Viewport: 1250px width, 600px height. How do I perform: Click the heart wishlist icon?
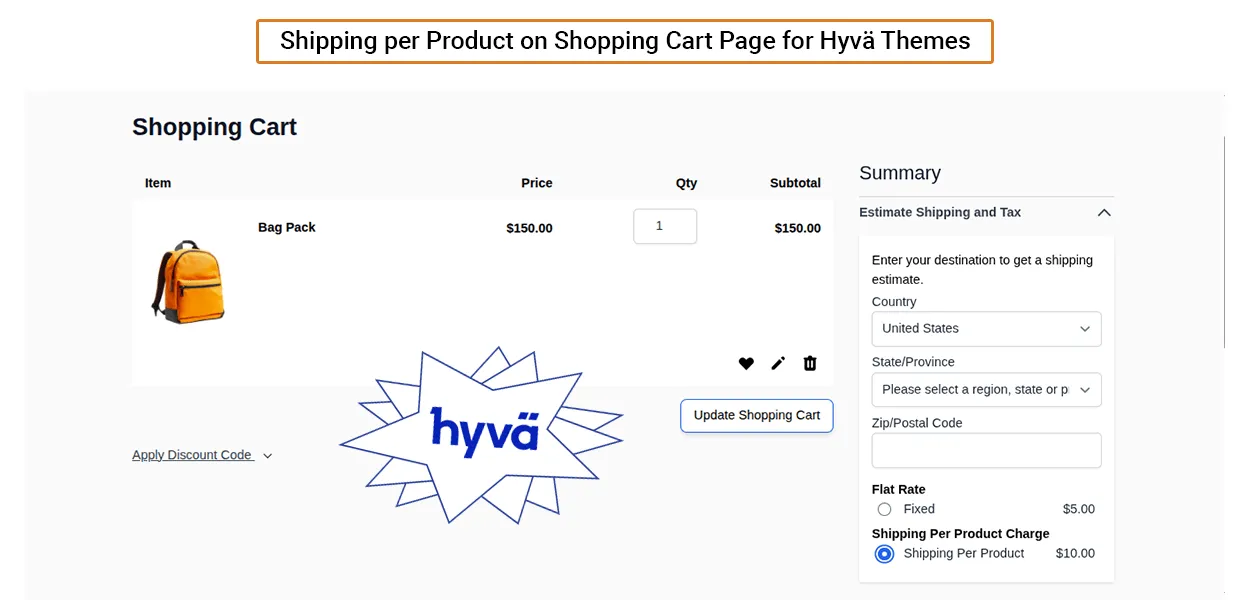(746, 363)
